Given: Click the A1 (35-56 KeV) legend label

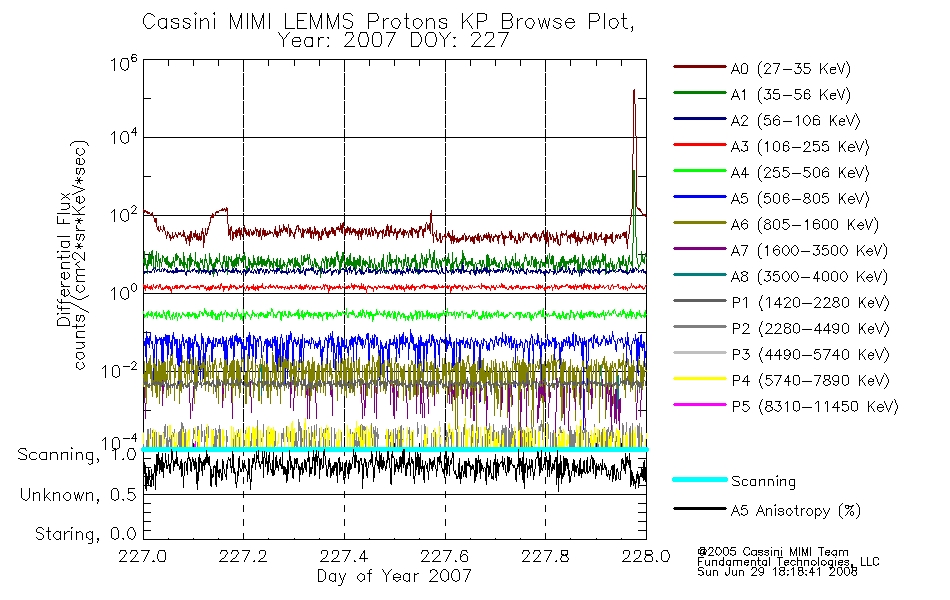Looking at the screenshot, I should tap(791, 95).
